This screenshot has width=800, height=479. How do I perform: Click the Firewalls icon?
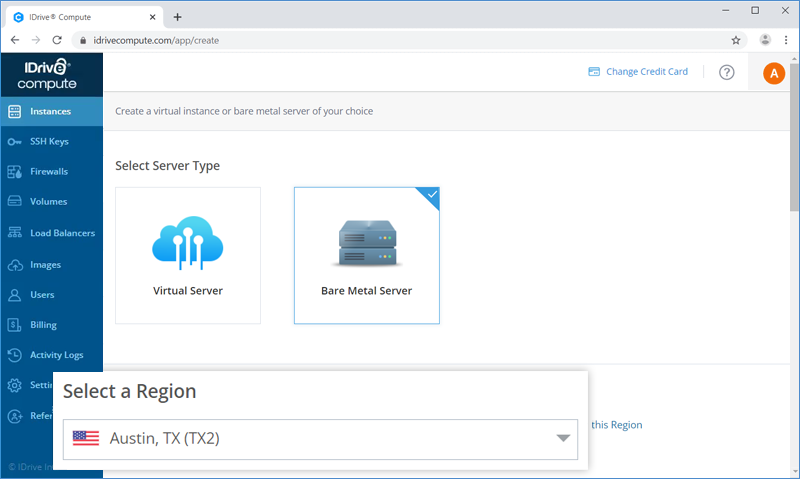[15, 171]
